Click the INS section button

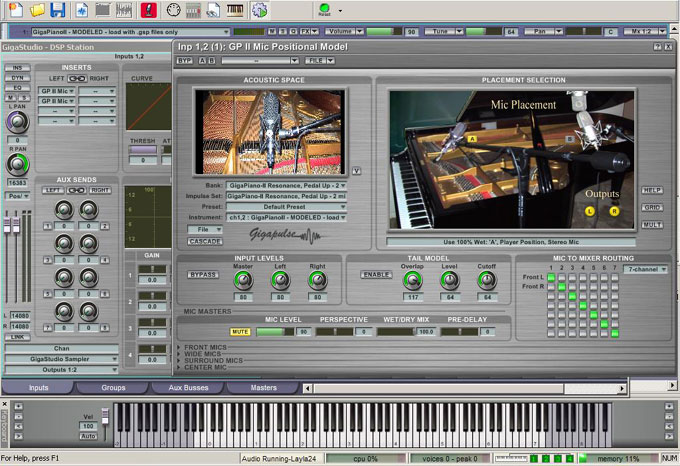click(x=17, y=68)
